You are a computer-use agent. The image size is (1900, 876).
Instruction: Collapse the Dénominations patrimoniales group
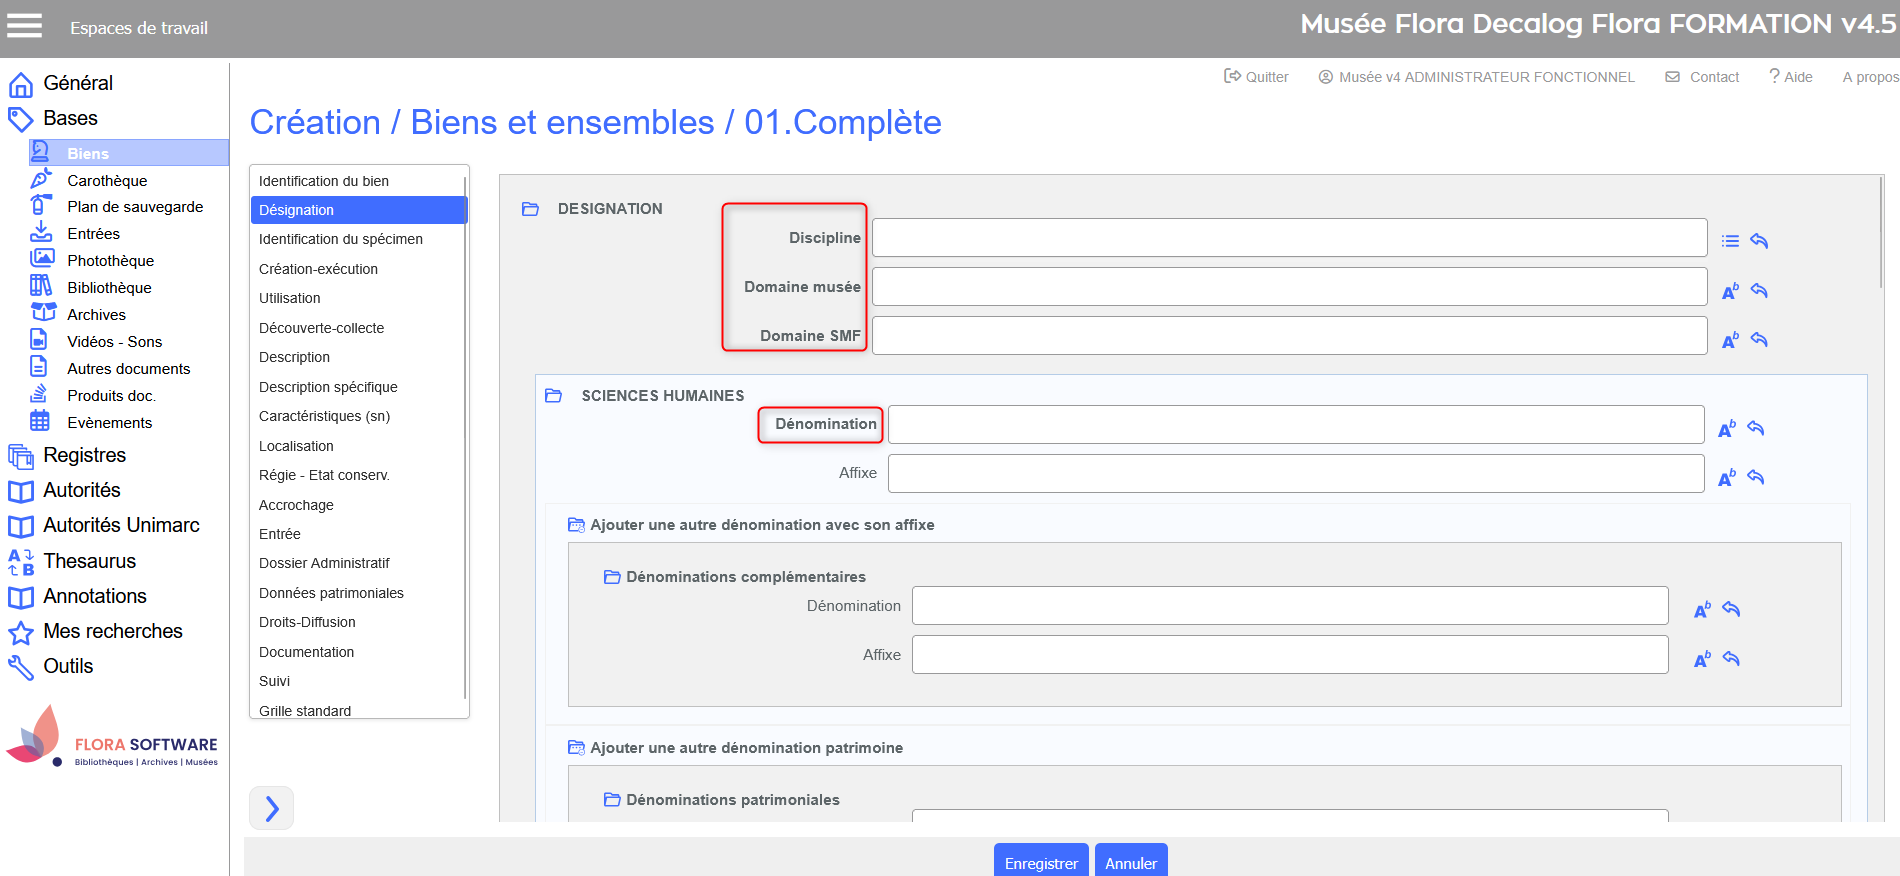612,800
